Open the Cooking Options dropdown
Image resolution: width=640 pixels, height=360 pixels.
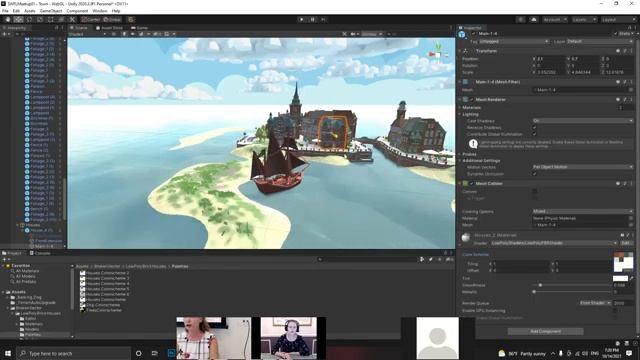pos(583,211)
